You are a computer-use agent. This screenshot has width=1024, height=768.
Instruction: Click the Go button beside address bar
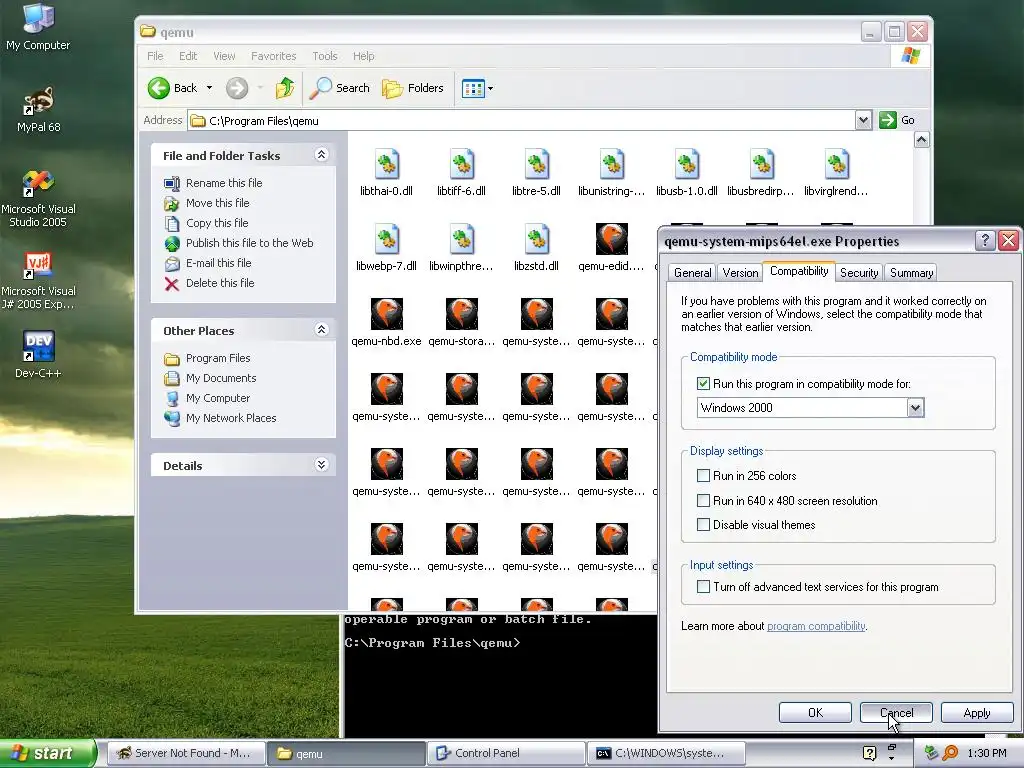click(897, 120)
